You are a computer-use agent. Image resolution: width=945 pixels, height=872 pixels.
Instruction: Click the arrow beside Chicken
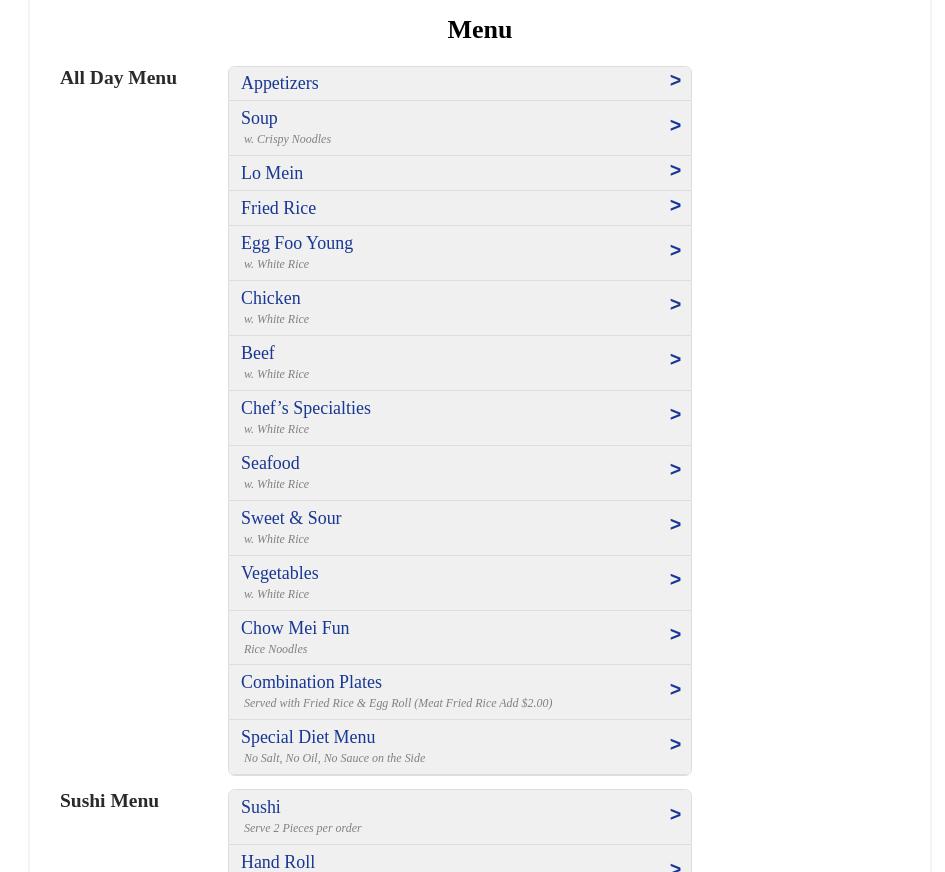[x=675, y=305]
